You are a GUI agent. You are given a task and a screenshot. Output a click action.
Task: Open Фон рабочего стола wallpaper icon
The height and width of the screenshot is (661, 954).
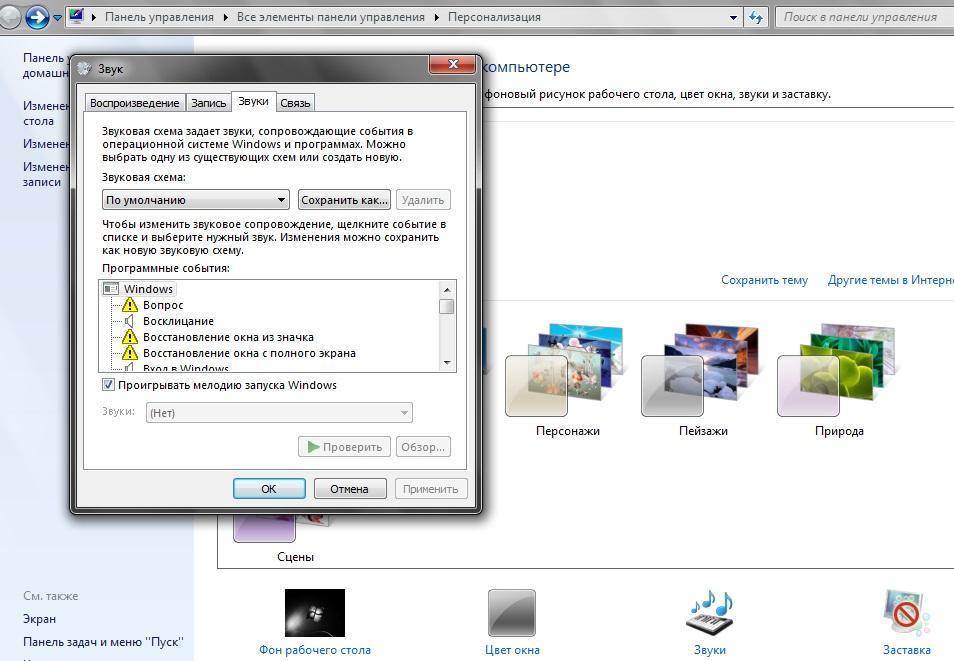[x=314, y=614]
